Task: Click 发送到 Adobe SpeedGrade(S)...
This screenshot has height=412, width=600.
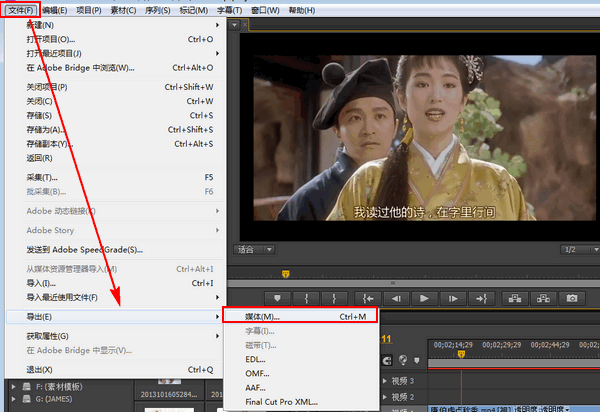Action: 116,249
